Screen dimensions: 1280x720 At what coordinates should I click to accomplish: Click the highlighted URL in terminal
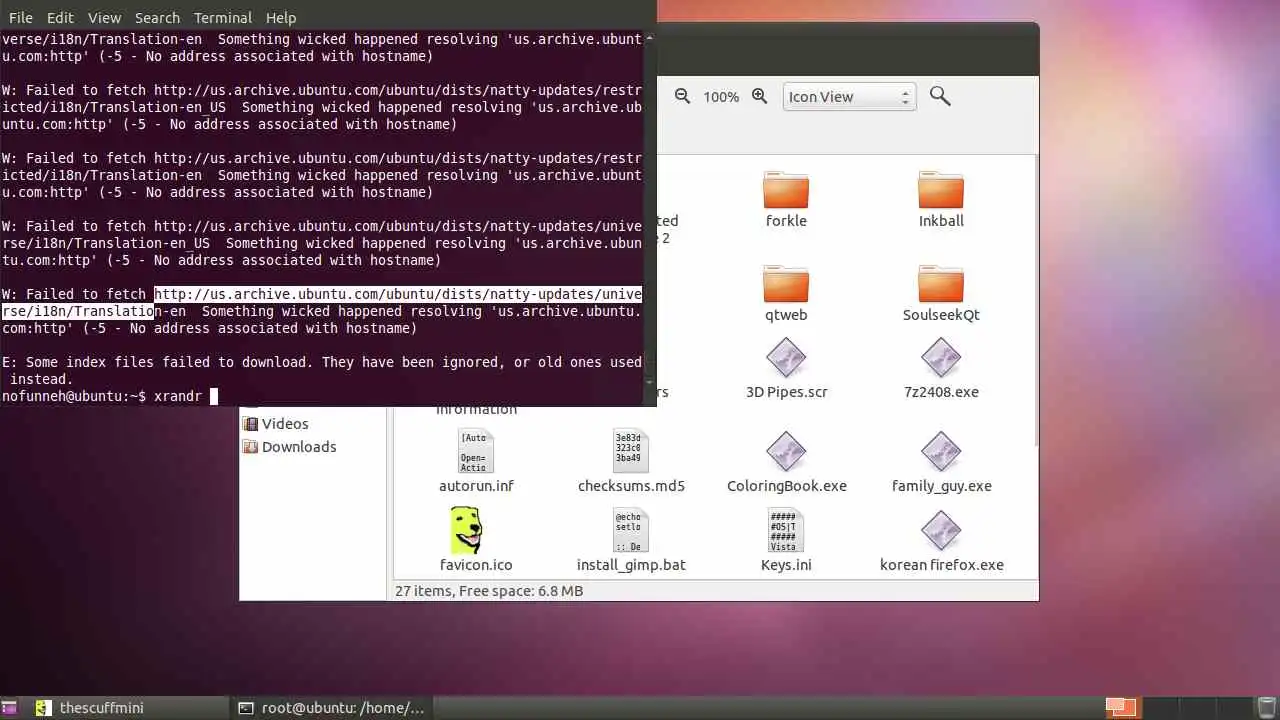(x=398, y=294)
